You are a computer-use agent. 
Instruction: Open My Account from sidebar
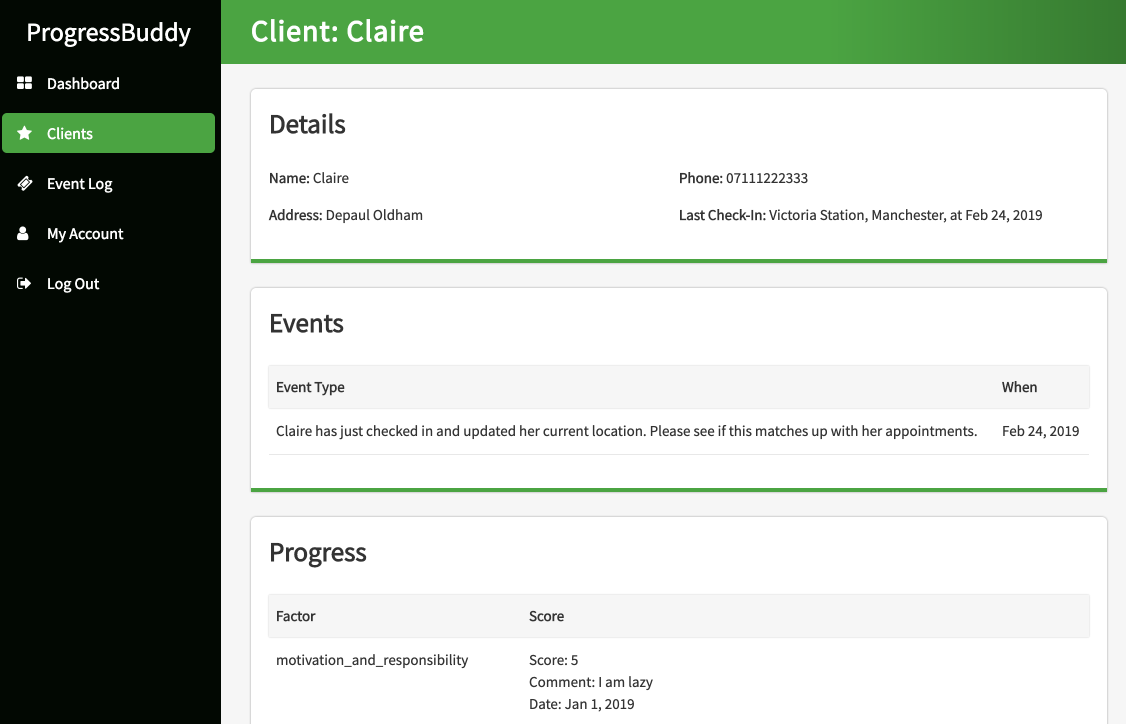click(108, 233)
